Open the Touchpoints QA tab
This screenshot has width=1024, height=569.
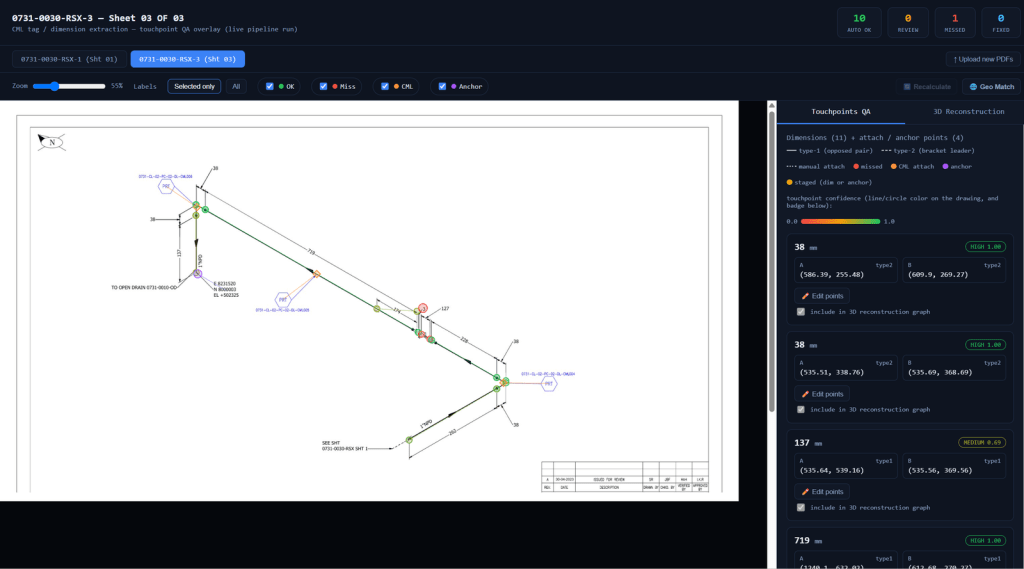(x=840, y=112)
